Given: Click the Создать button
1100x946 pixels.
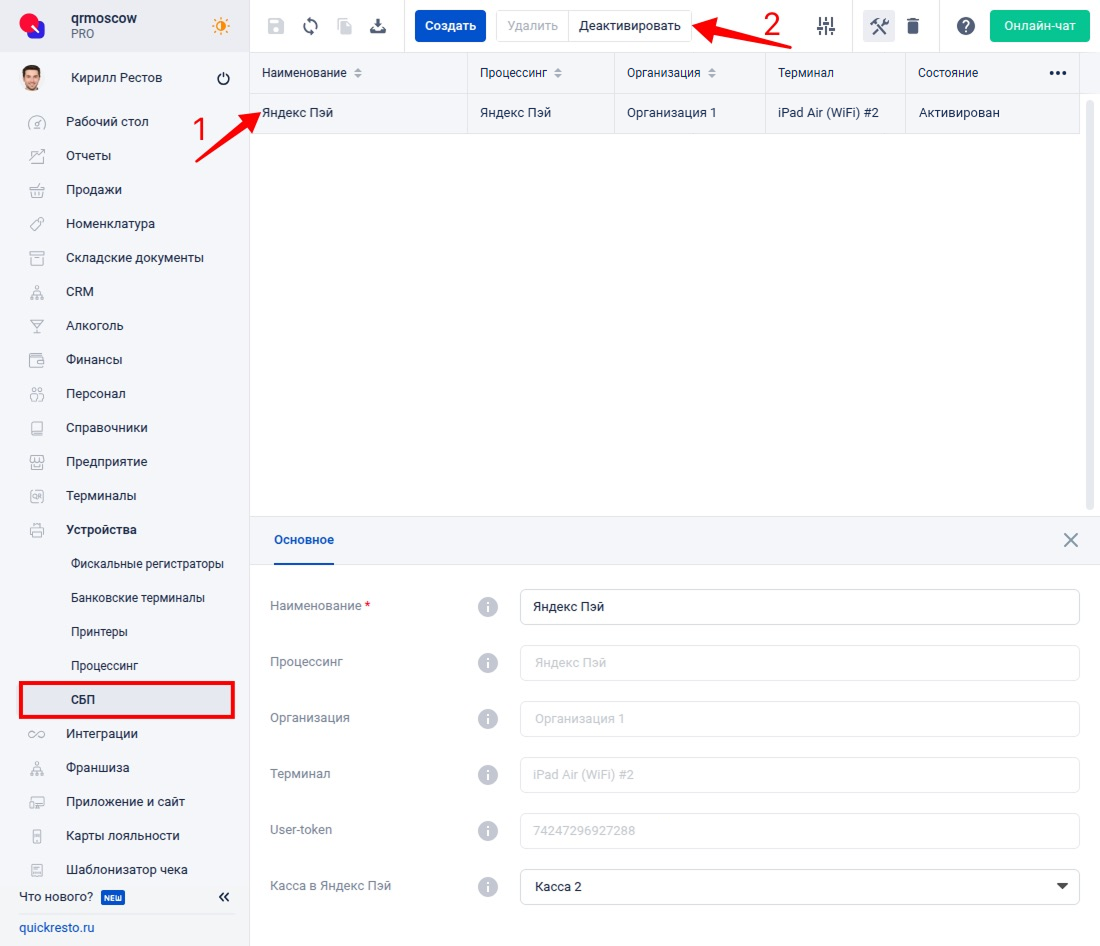Looking at the screenshot, I should point(450,26).
